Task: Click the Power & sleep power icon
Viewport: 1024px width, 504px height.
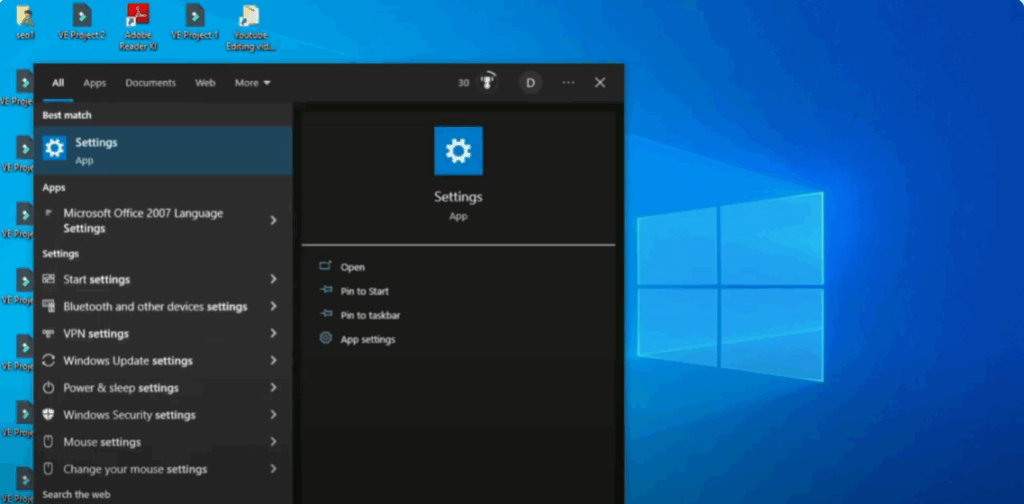Action: [x=48, y=388]
